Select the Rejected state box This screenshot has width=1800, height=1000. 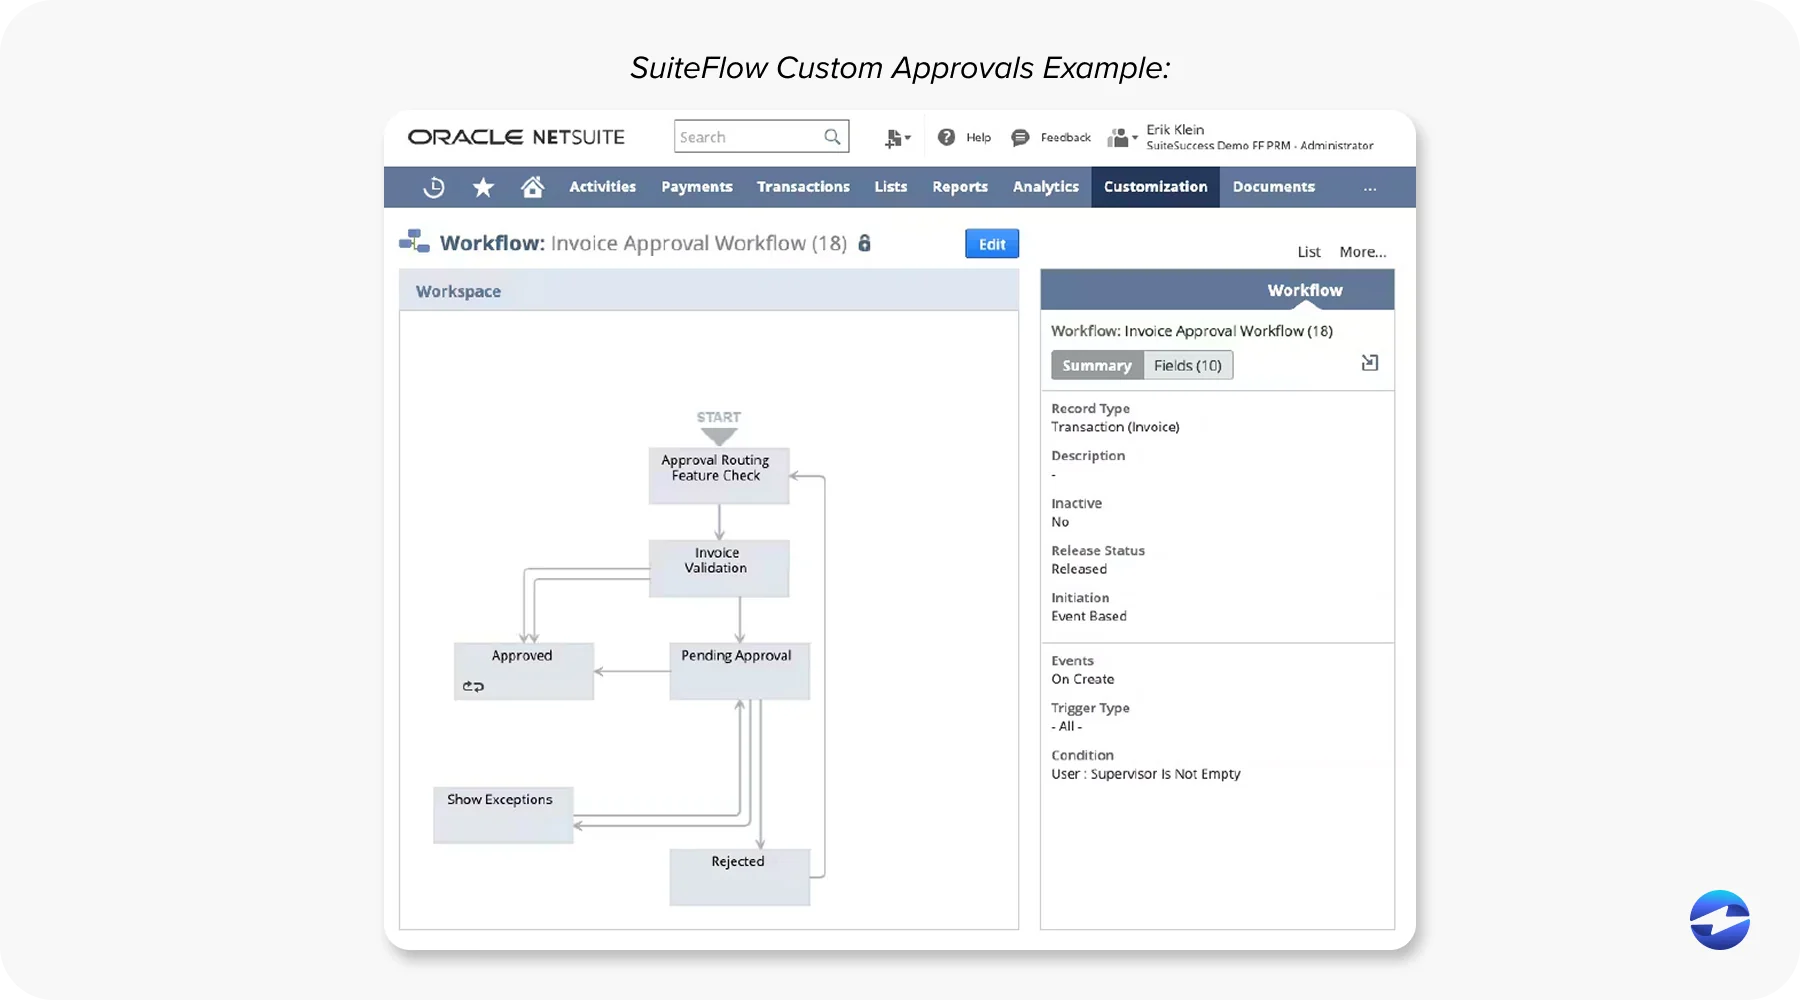tap(739, 877)
